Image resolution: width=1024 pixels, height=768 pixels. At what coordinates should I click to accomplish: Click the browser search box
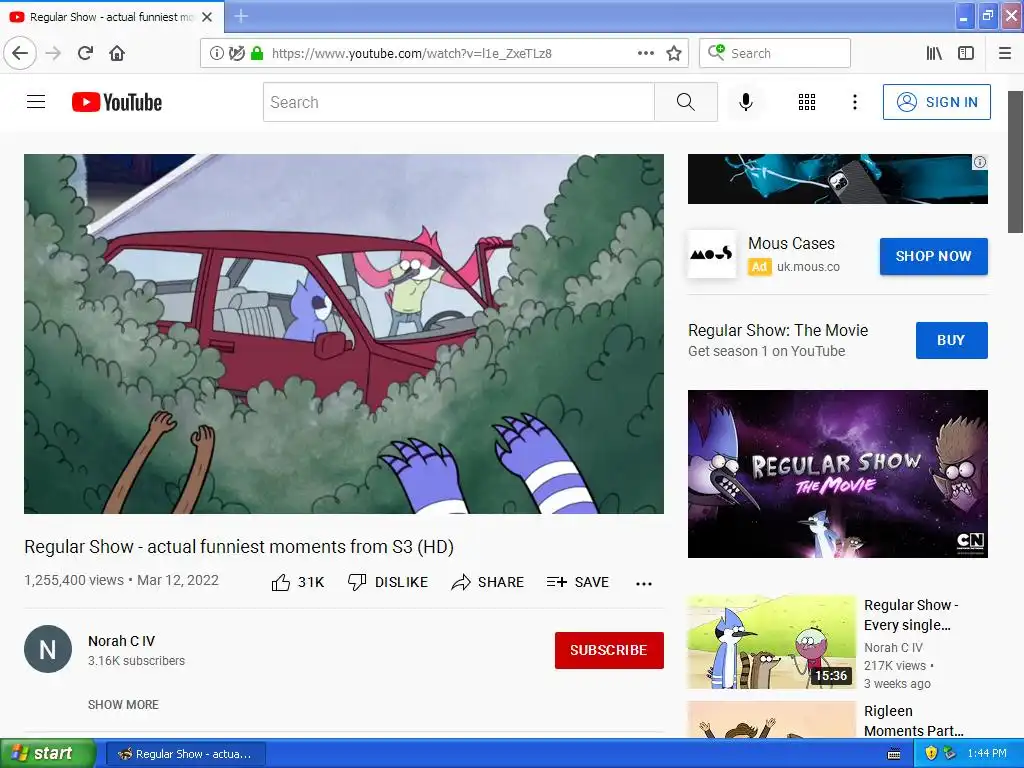(x=775, y=53)
